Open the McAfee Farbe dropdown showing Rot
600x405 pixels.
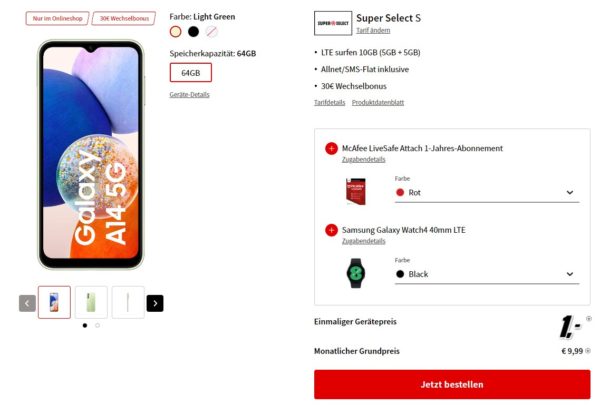click(487, 193)
